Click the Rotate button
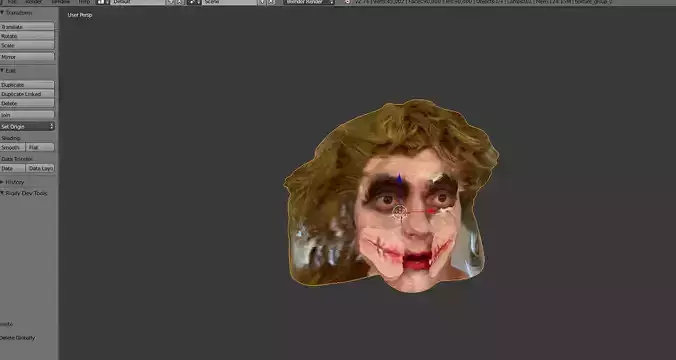Viewport: 676px width, 360px height. click(x=27, y=36)
